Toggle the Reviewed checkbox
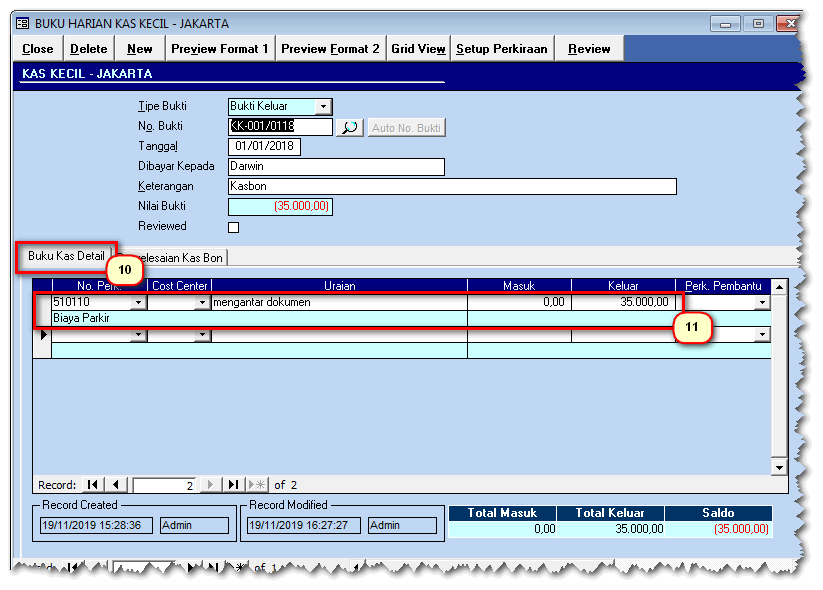 tap(234, 227)
